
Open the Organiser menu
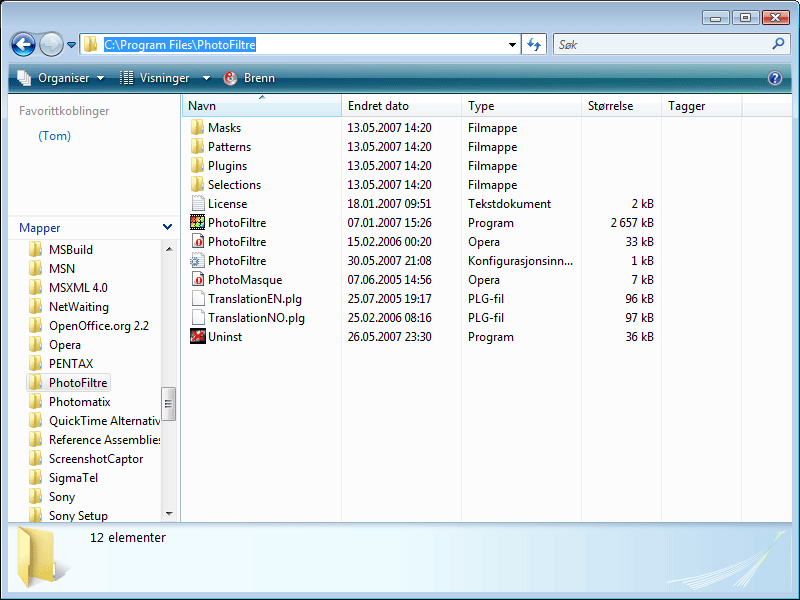point(61,78)
